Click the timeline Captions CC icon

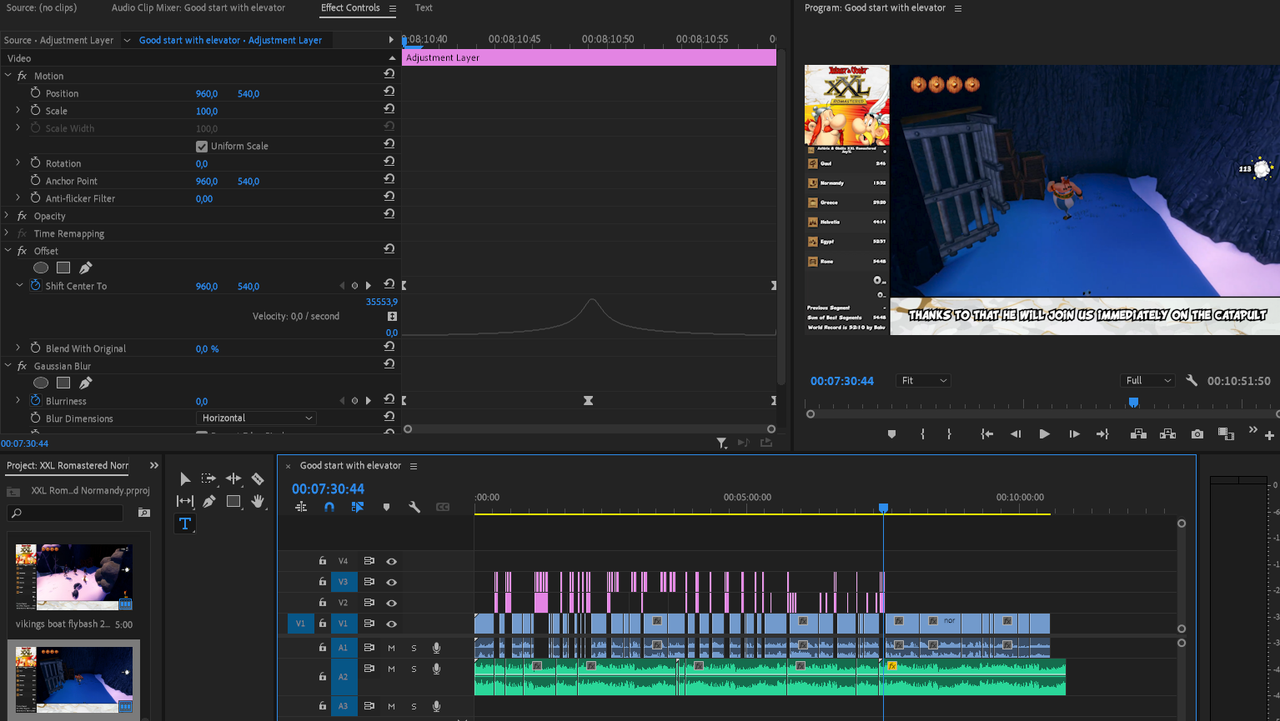[x=443, y=507]
